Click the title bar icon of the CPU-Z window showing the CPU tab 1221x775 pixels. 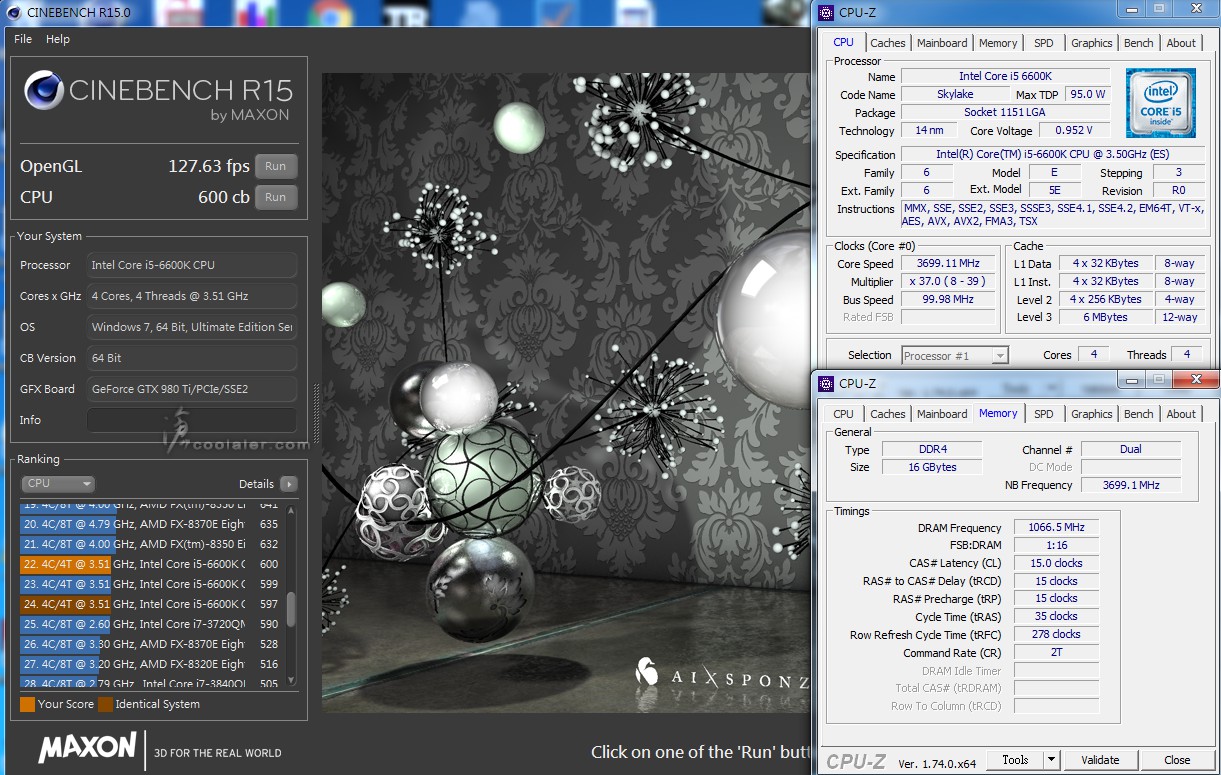tap(825, 12)
